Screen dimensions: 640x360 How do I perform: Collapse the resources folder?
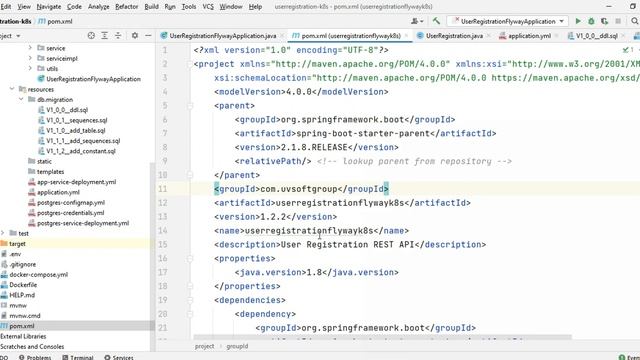pos(12,89)
